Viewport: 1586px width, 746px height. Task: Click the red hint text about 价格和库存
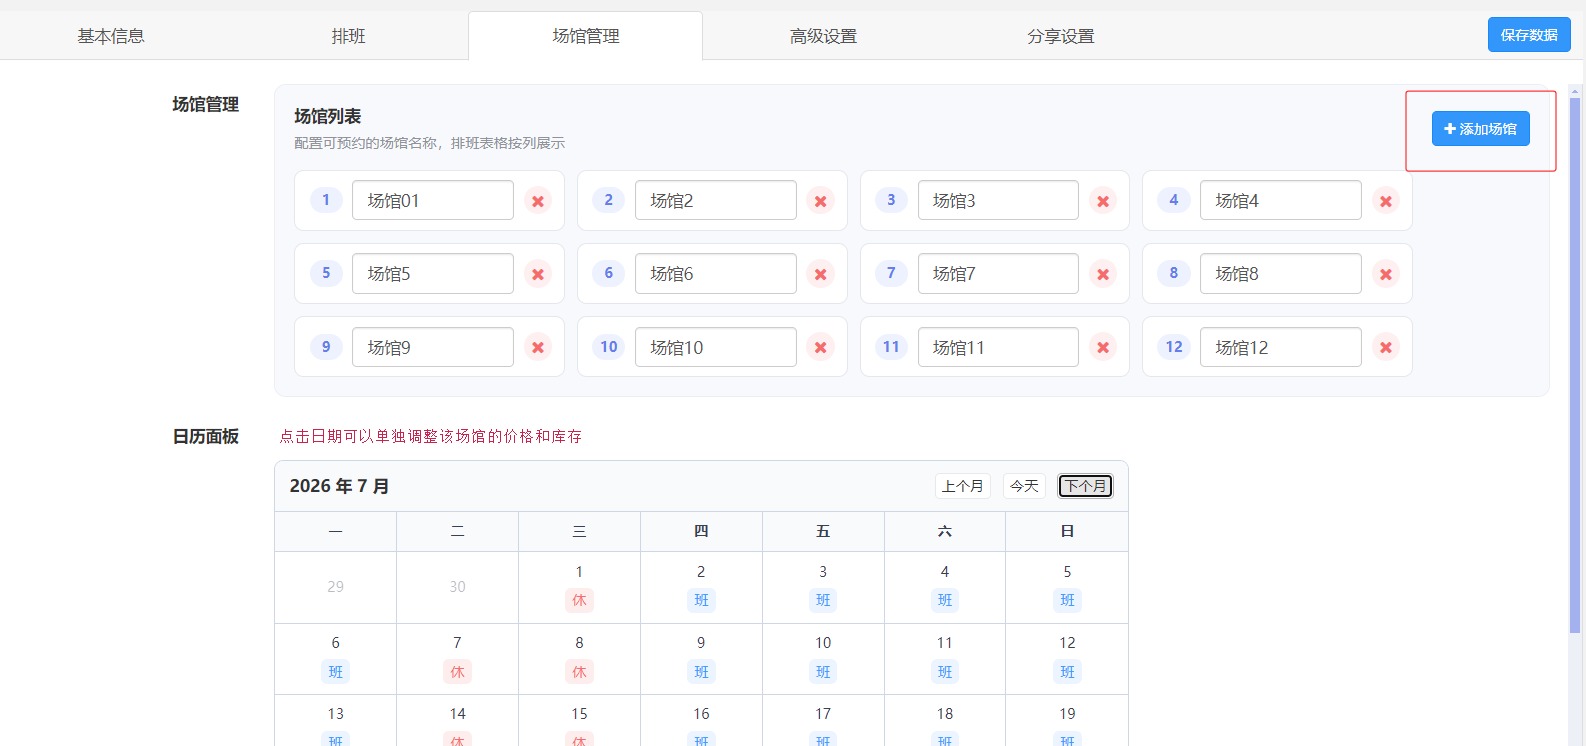coord(430,436)
